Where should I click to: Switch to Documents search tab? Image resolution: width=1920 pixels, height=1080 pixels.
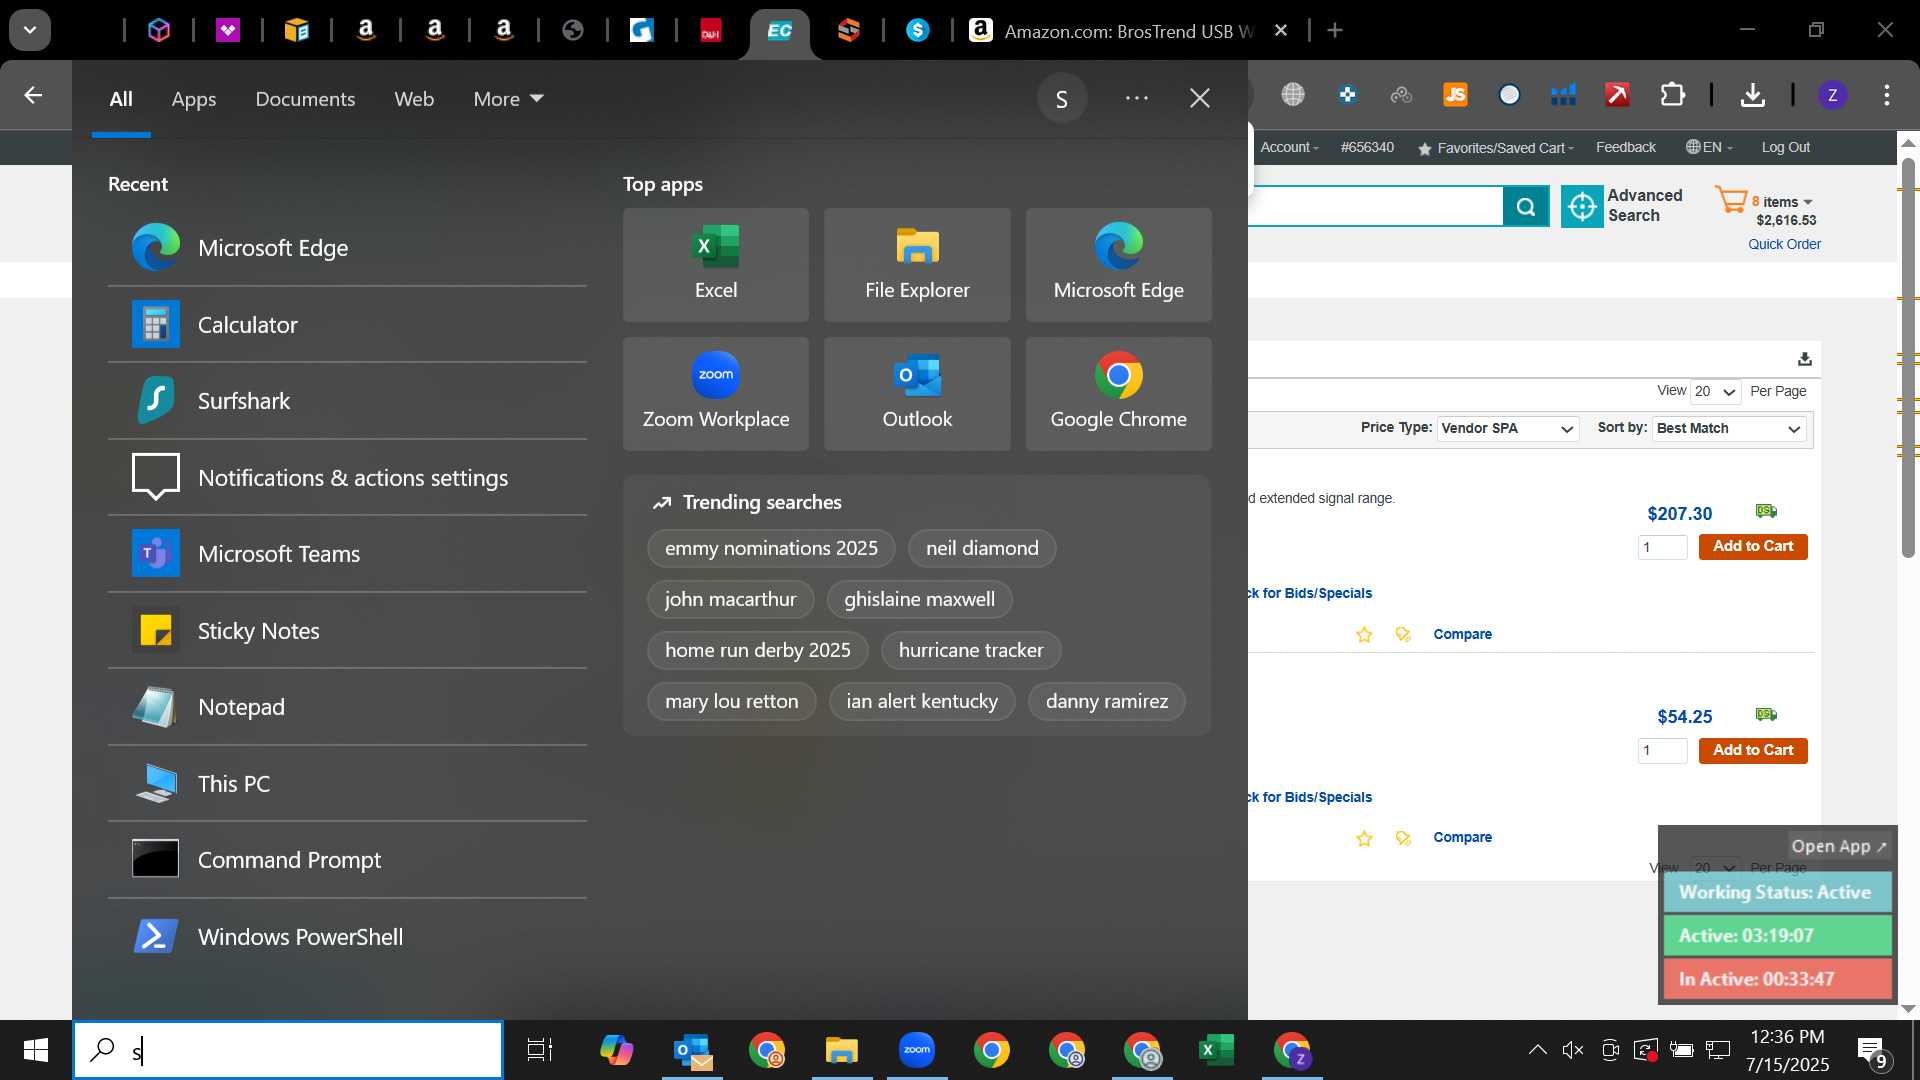(305, 99)
